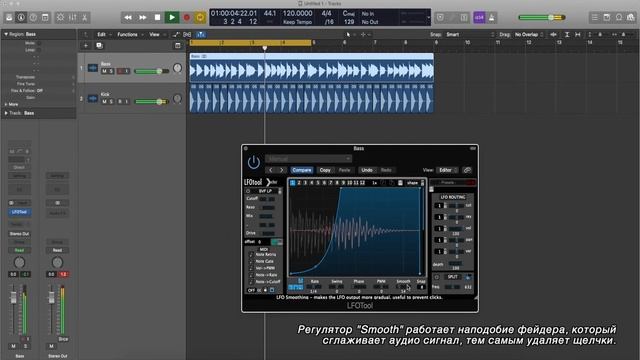Open the View Editor dropdown
640x360 pixels.
click(447, 170)
